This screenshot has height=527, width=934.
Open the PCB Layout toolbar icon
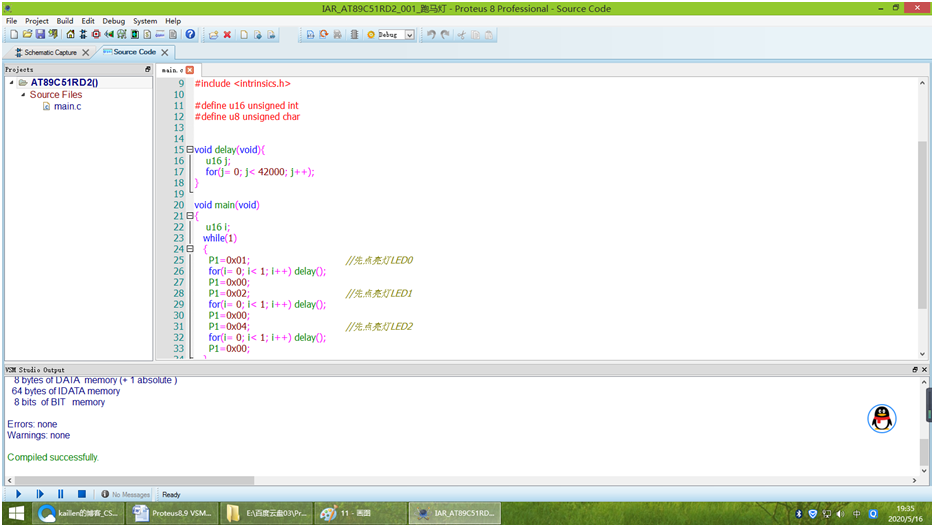[x=96, y=35]
